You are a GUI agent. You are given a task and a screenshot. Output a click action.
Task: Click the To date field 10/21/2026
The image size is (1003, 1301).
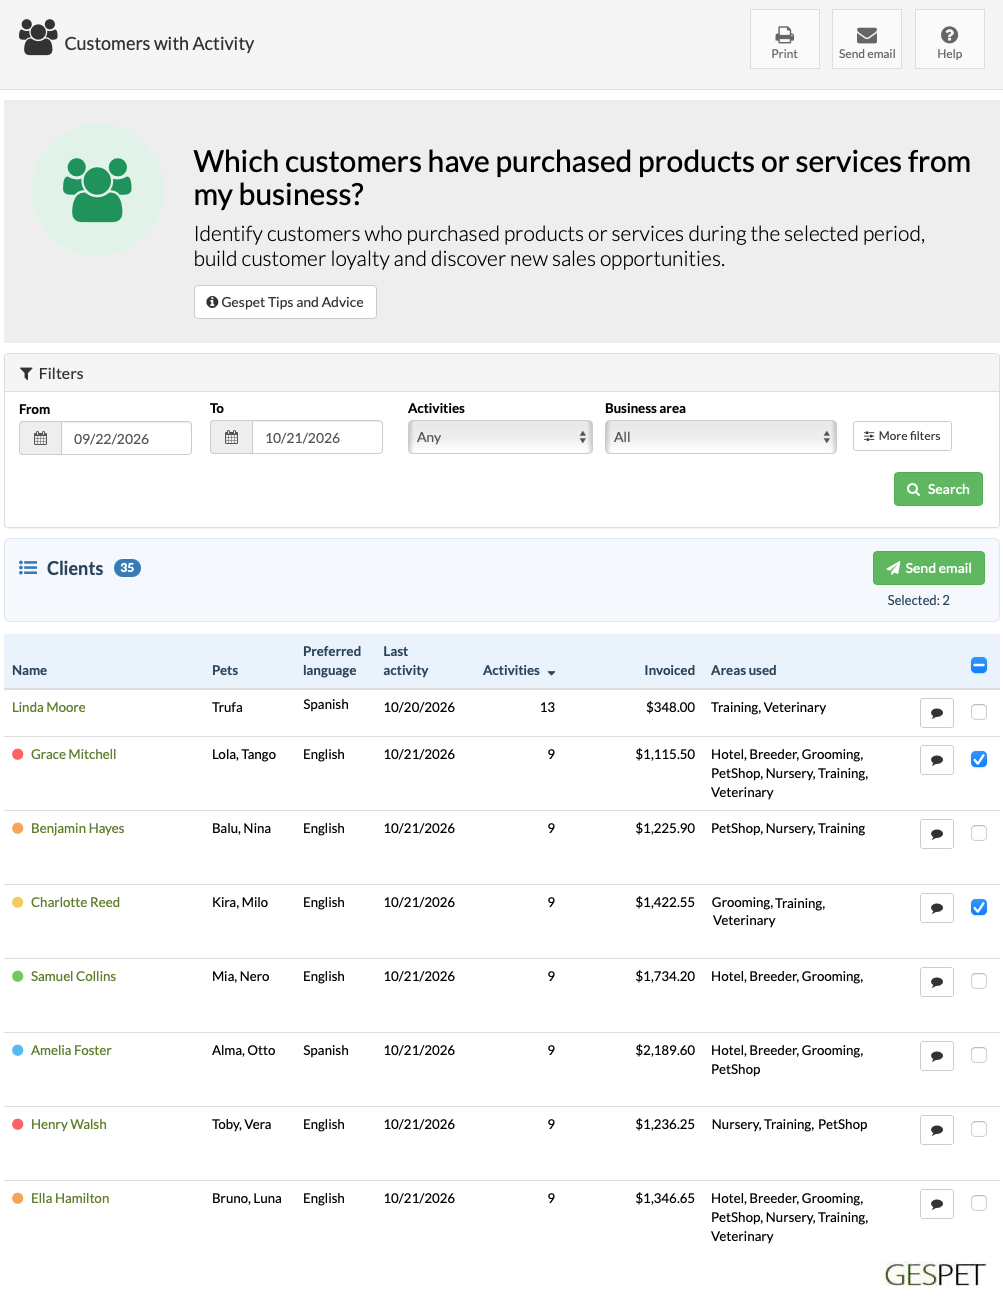coord(317,437)
